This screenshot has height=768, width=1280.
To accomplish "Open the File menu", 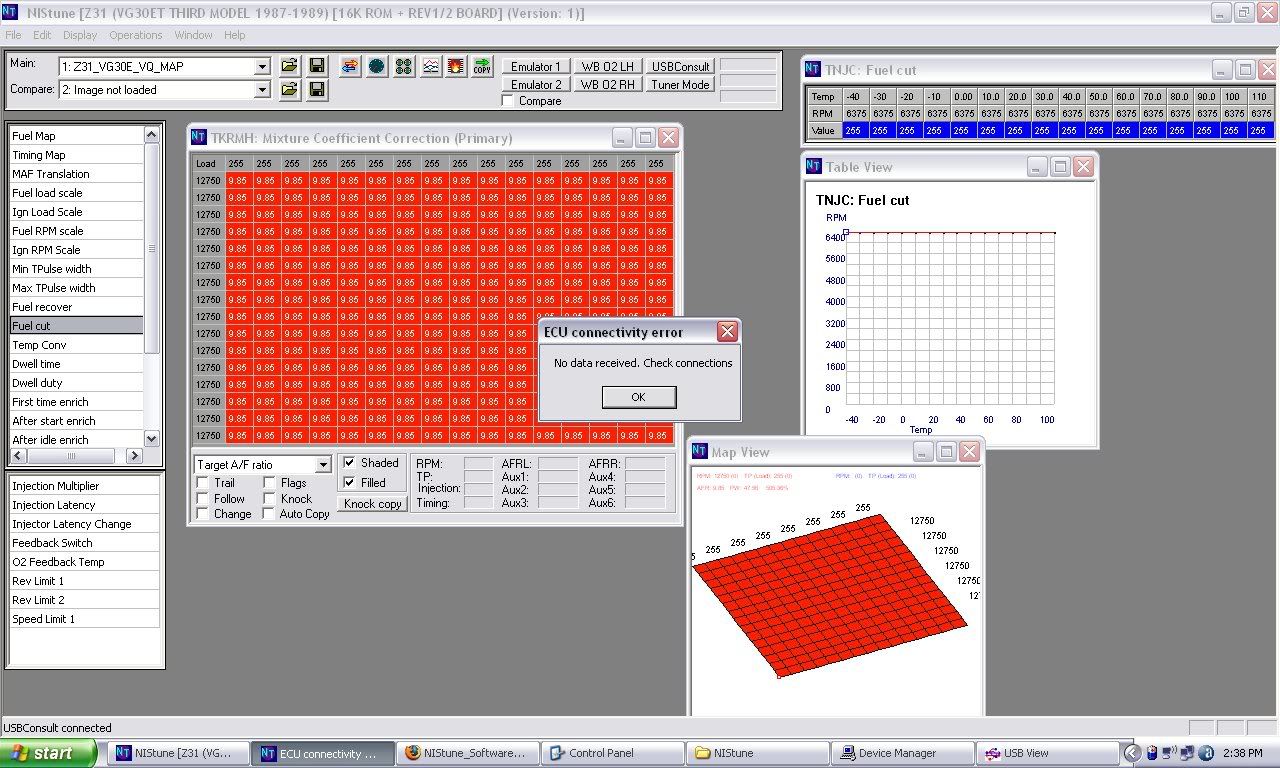I will [x=13, y=35].
